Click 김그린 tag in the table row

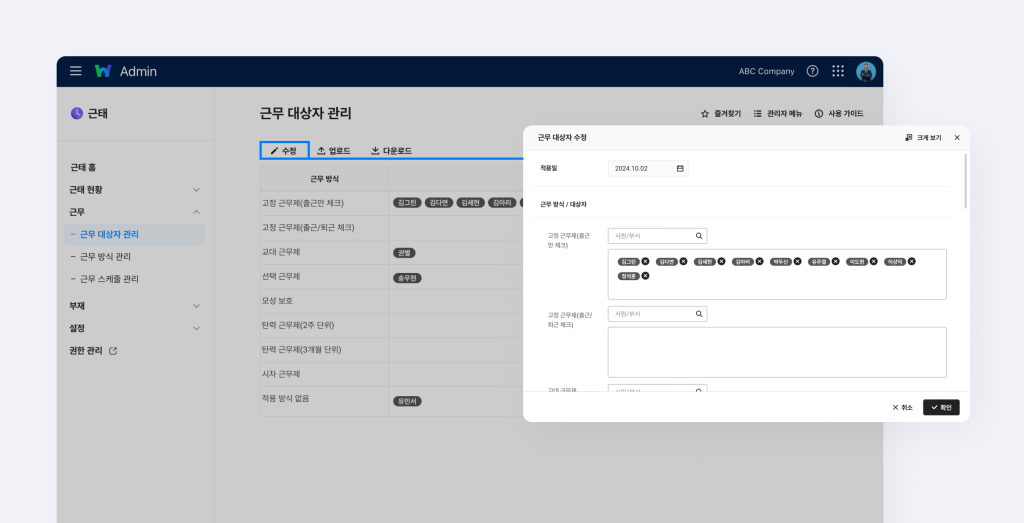click(x=407, y=203)
